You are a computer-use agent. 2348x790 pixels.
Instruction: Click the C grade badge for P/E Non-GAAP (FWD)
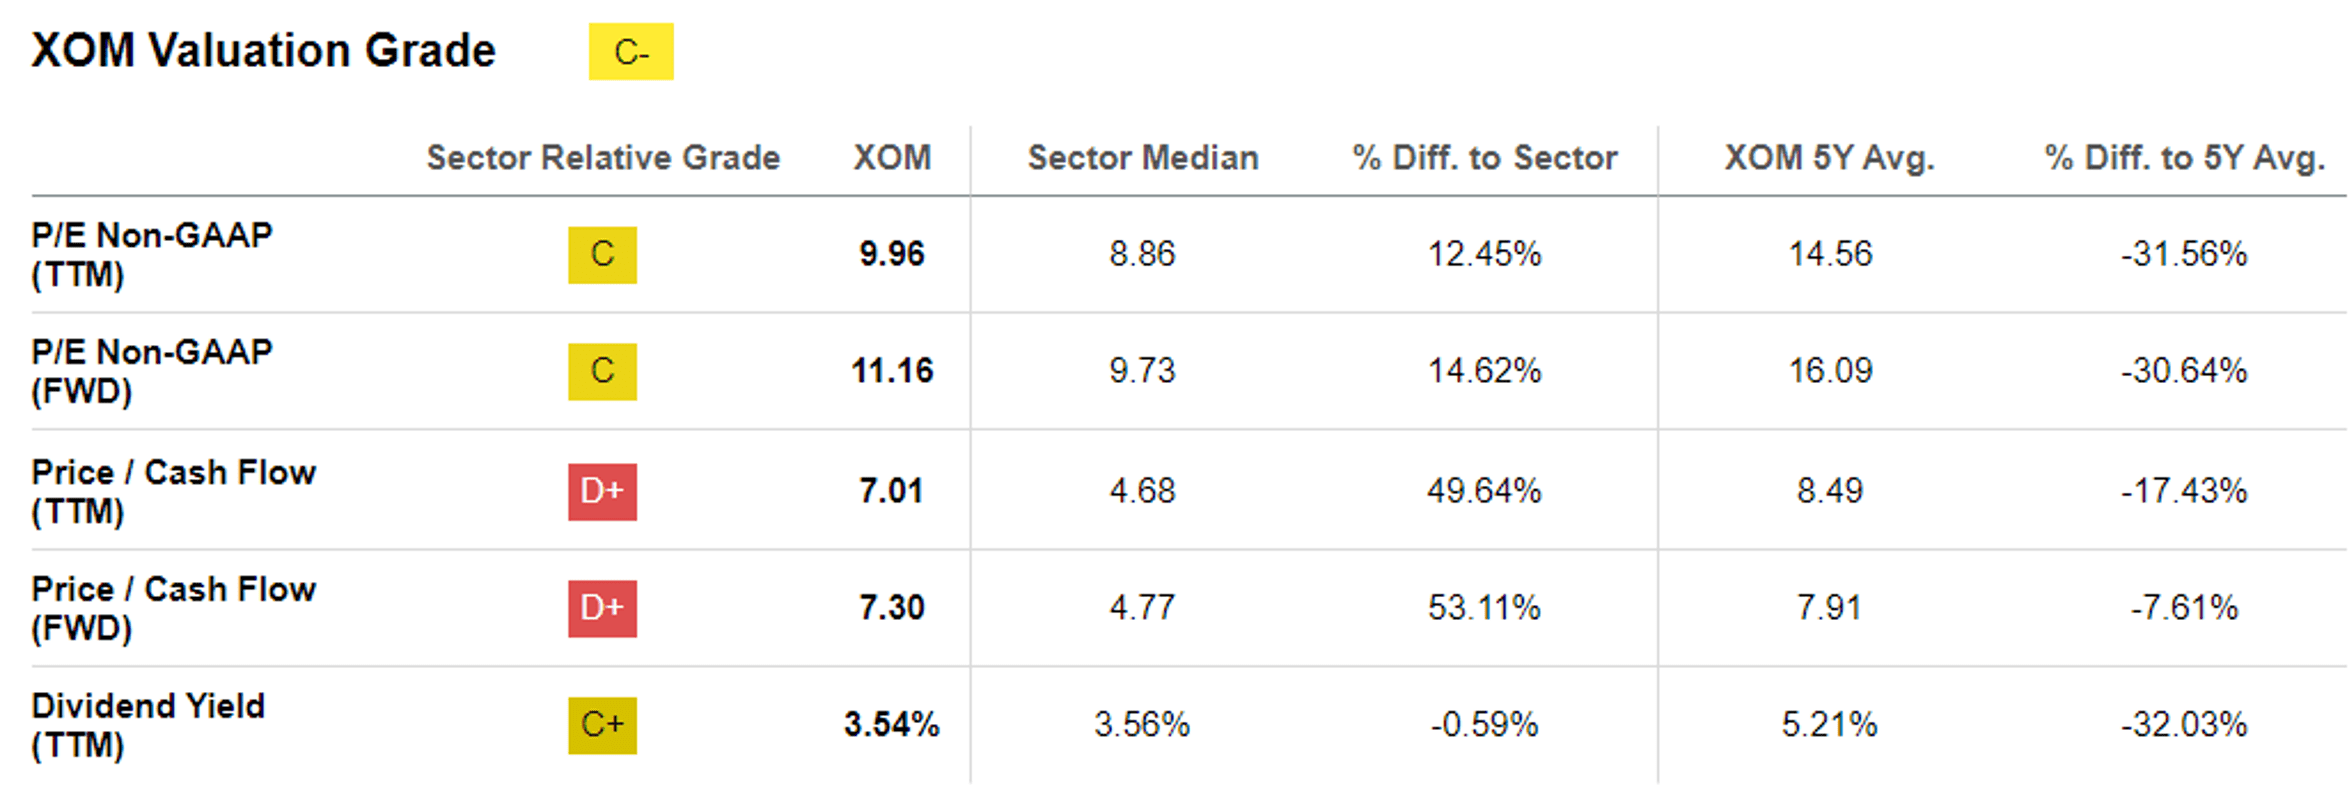pyautogui.click(x=602, y=371)
